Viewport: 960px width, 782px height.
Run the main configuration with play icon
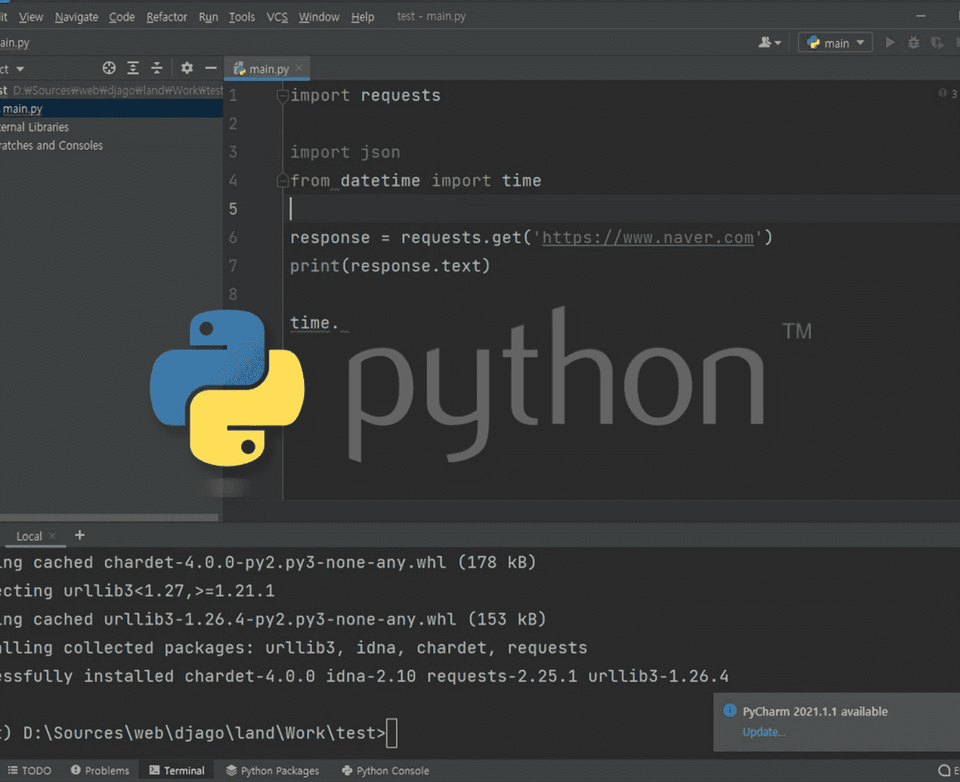[890, 42]
